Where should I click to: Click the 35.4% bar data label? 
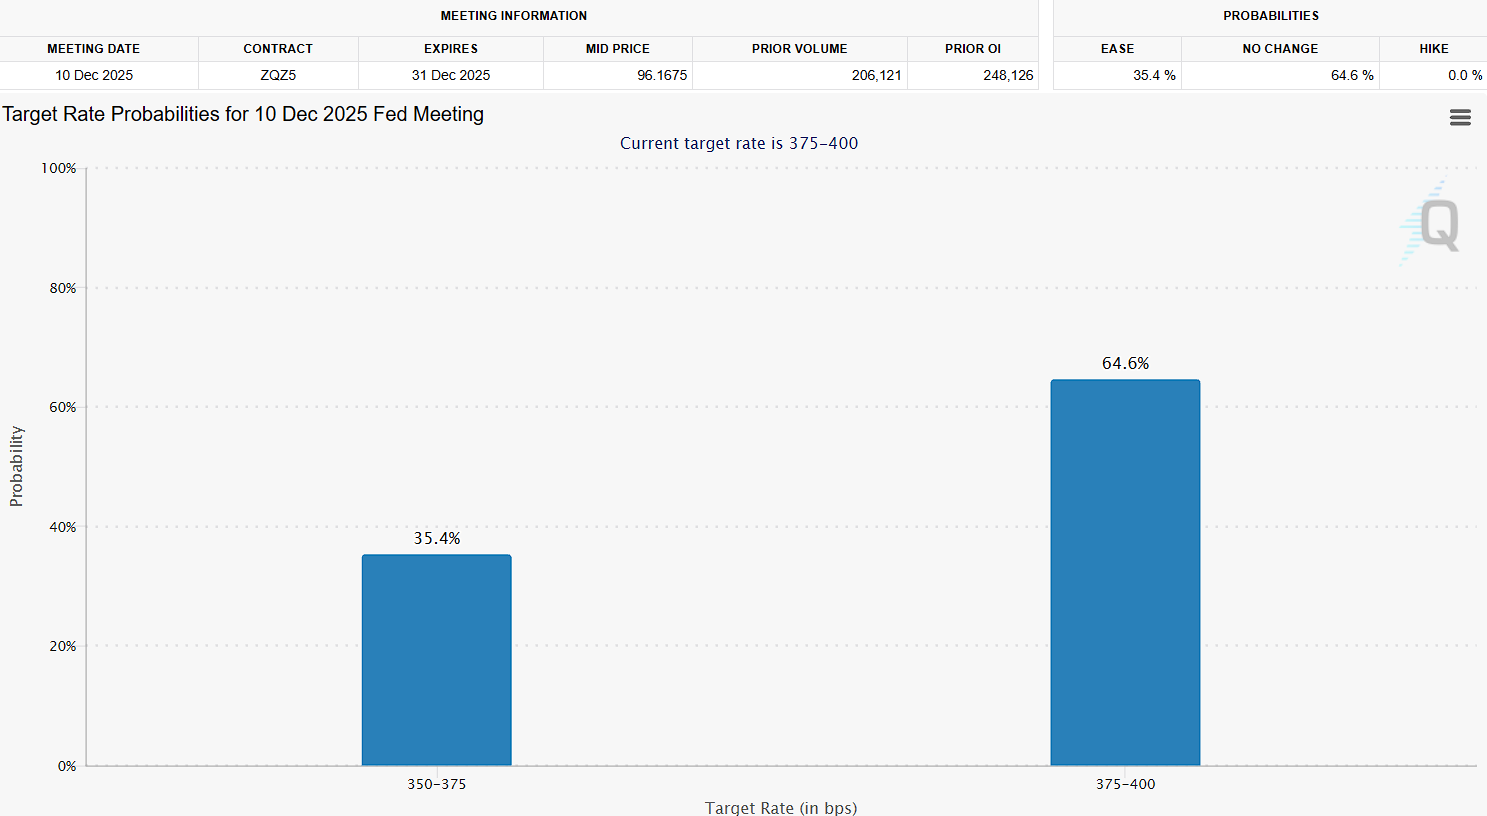pos(437,538)
